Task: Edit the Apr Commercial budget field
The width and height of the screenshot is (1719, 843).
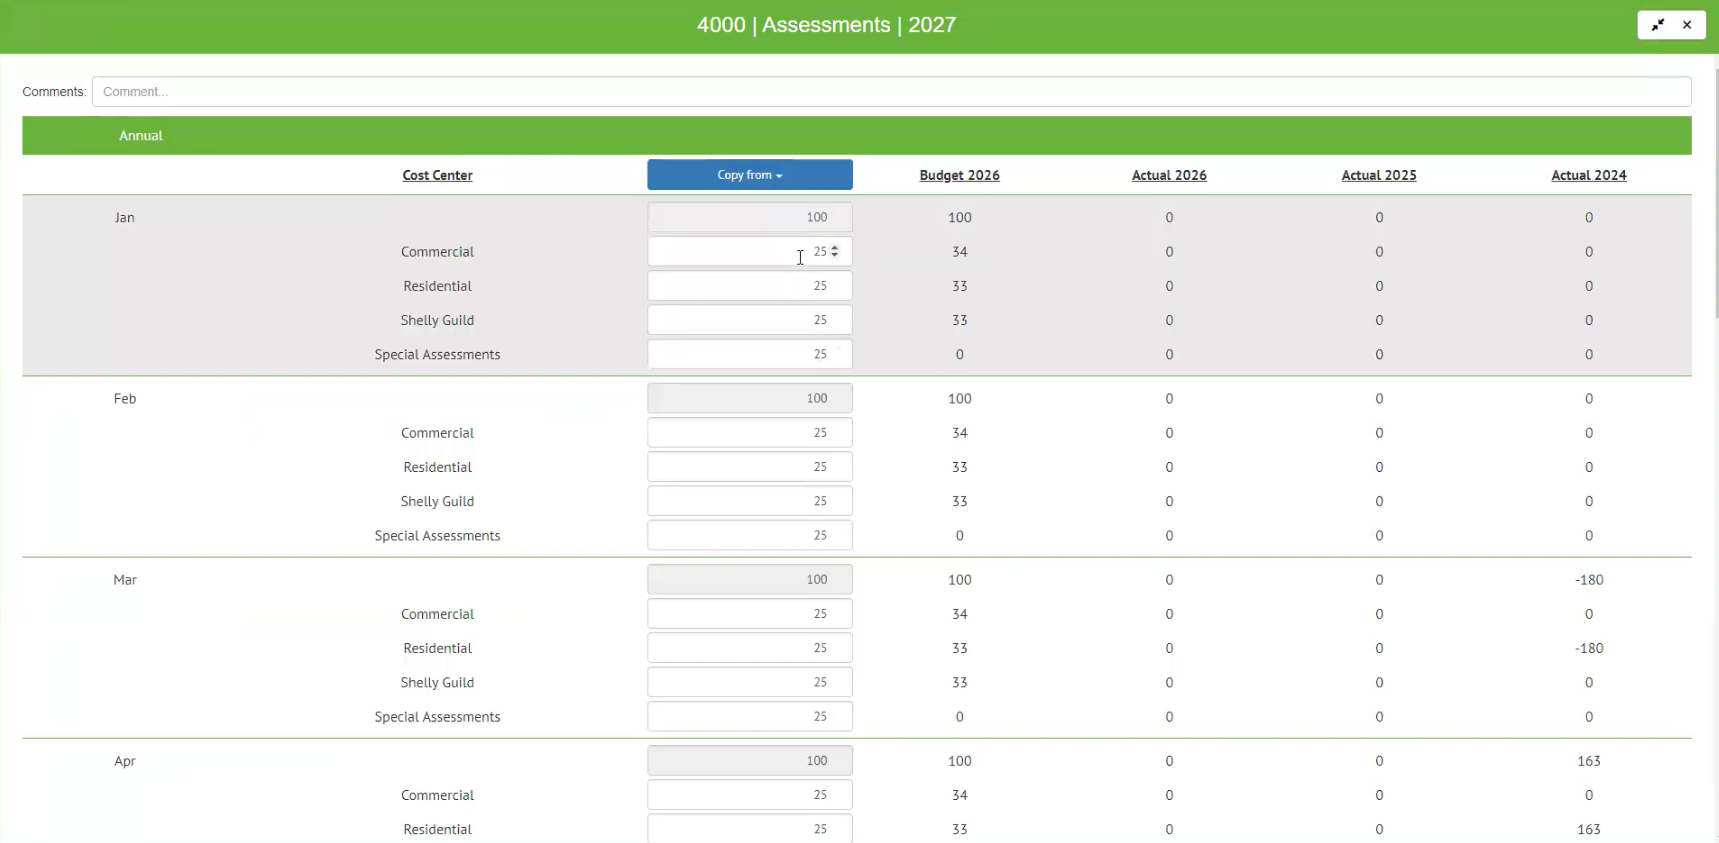Action: pyautogui.click(x=750, y=795)
